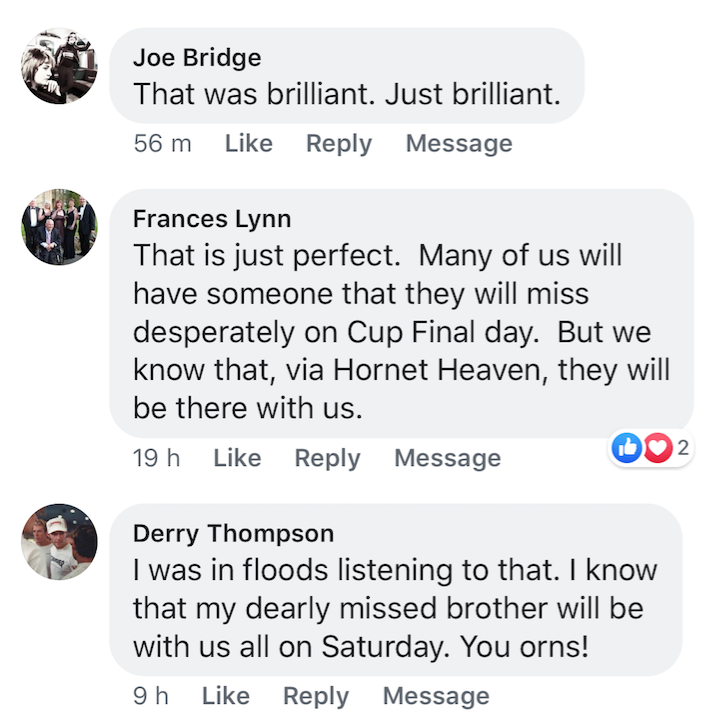
Task: Click the red heart reaction icon
Action: 656,449
